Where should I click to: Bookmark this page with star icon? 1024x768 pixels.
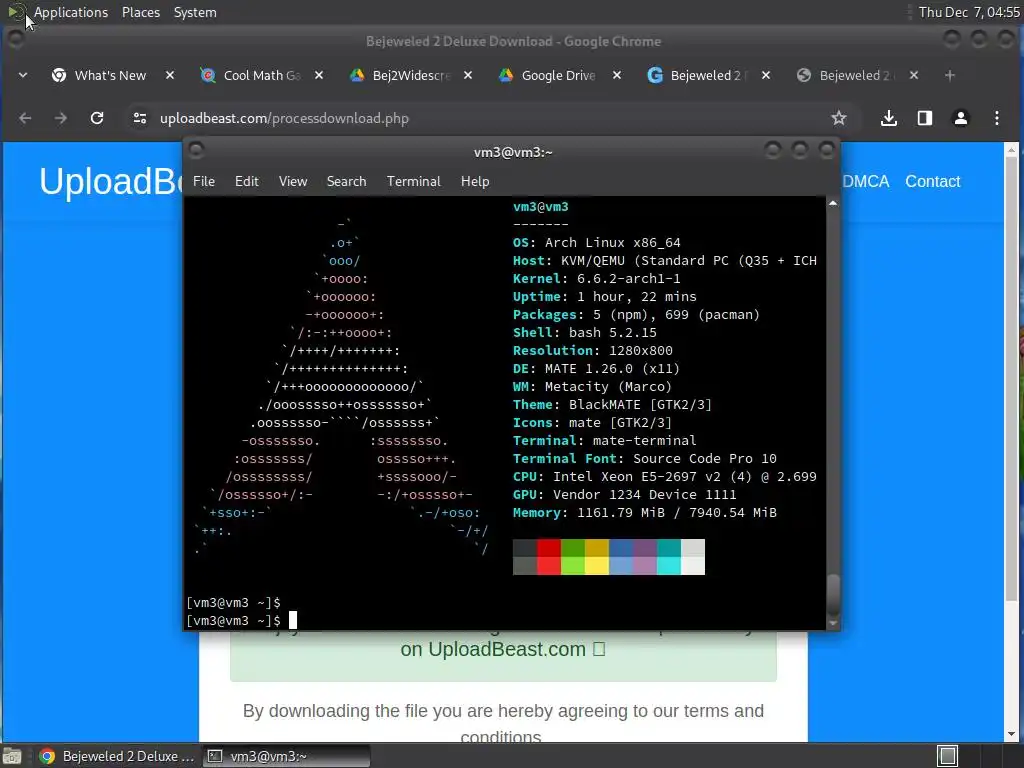coord(839,118)
